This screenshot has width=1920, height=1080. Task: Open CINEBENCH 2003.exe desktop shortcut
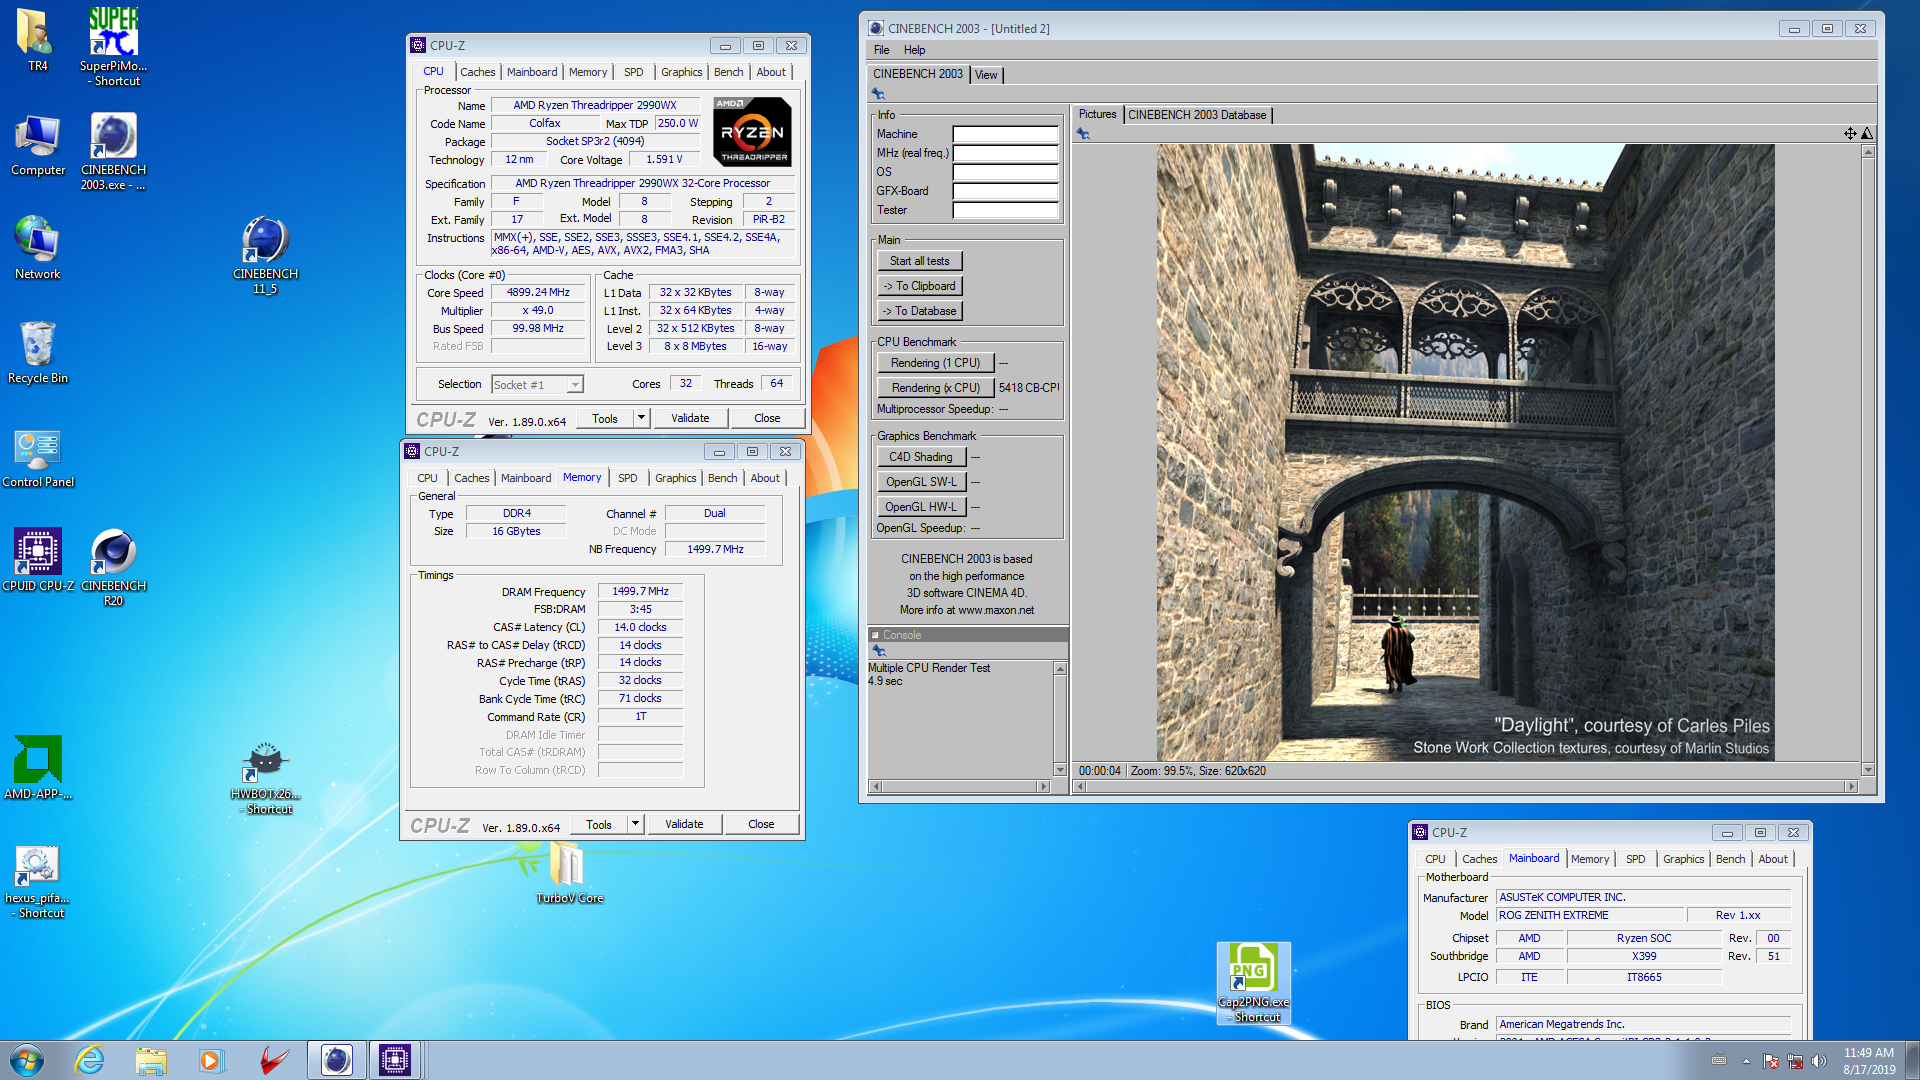113,151
